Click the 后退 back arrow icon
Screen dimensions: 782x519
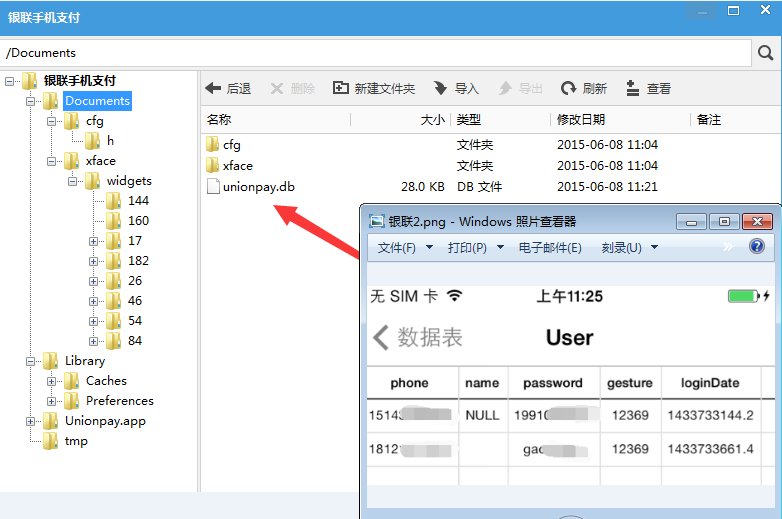click(x=213, y=88)
